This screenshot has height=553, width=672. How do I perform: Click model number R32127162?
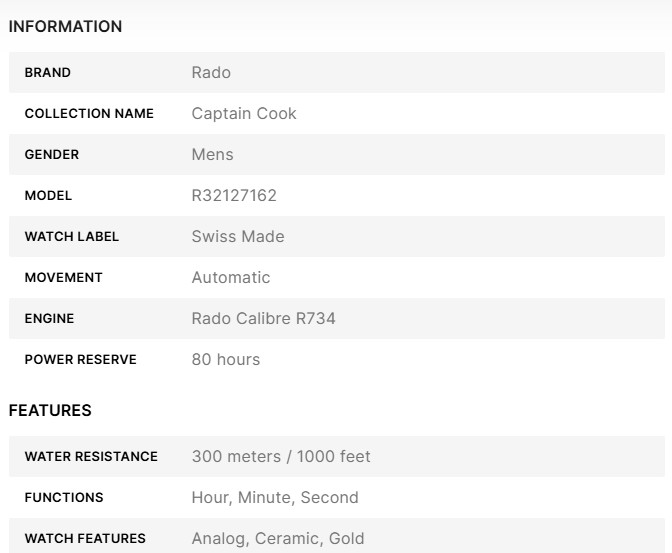pos(234,196)
